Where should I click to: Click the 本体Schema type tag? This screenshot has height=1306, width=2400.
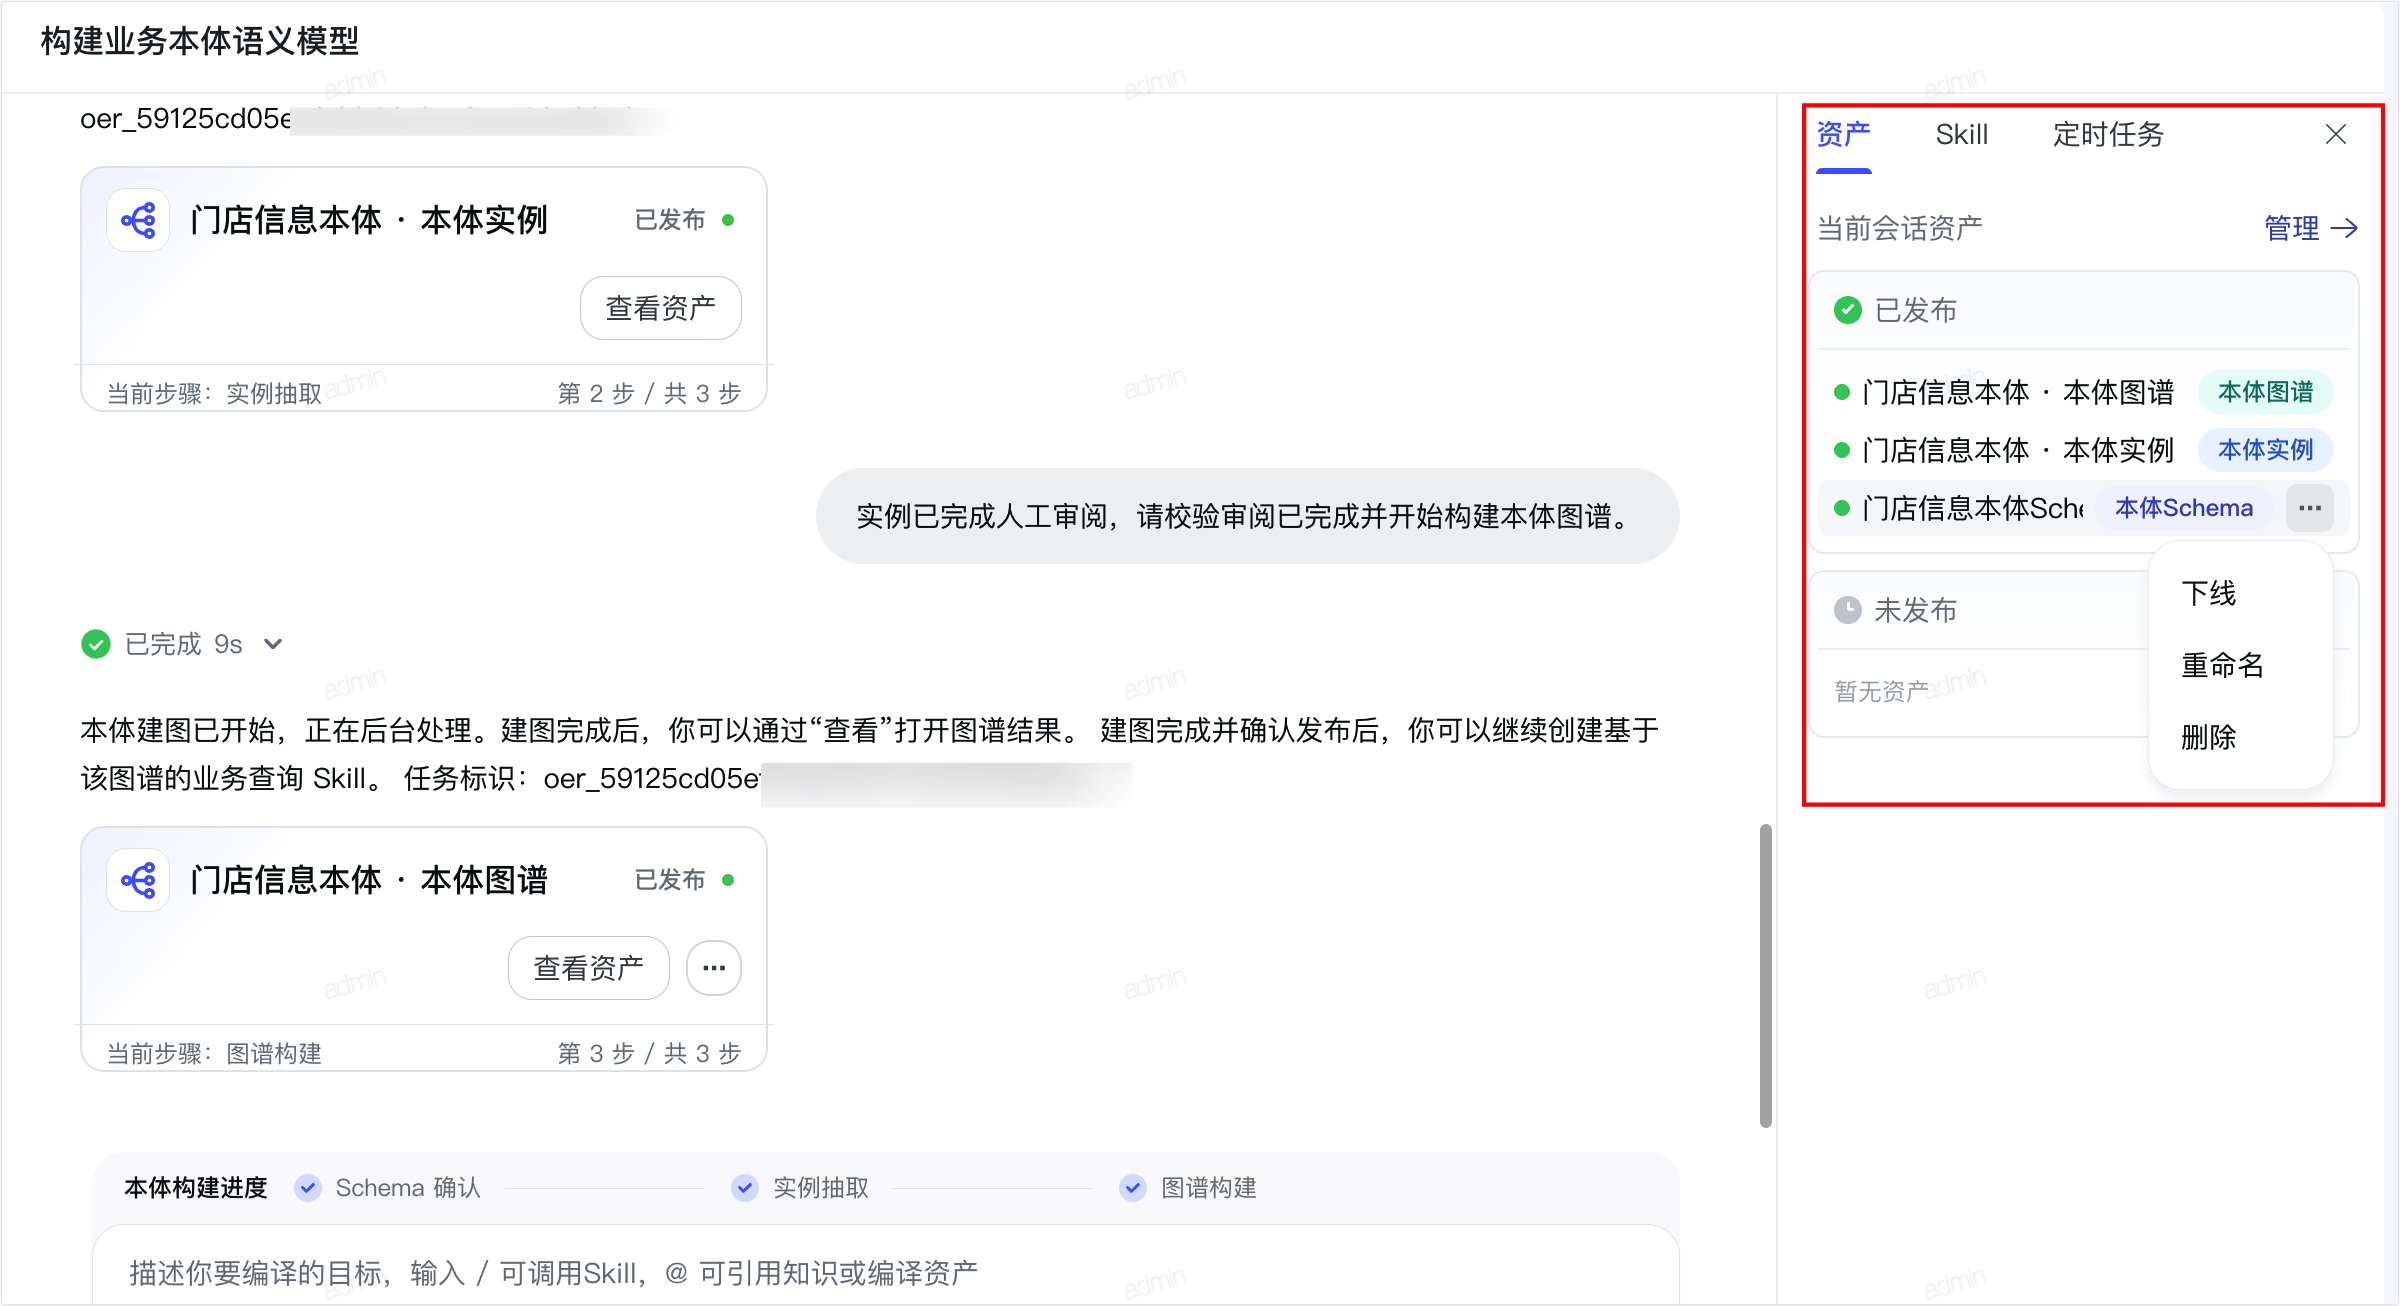(2184, 508)
